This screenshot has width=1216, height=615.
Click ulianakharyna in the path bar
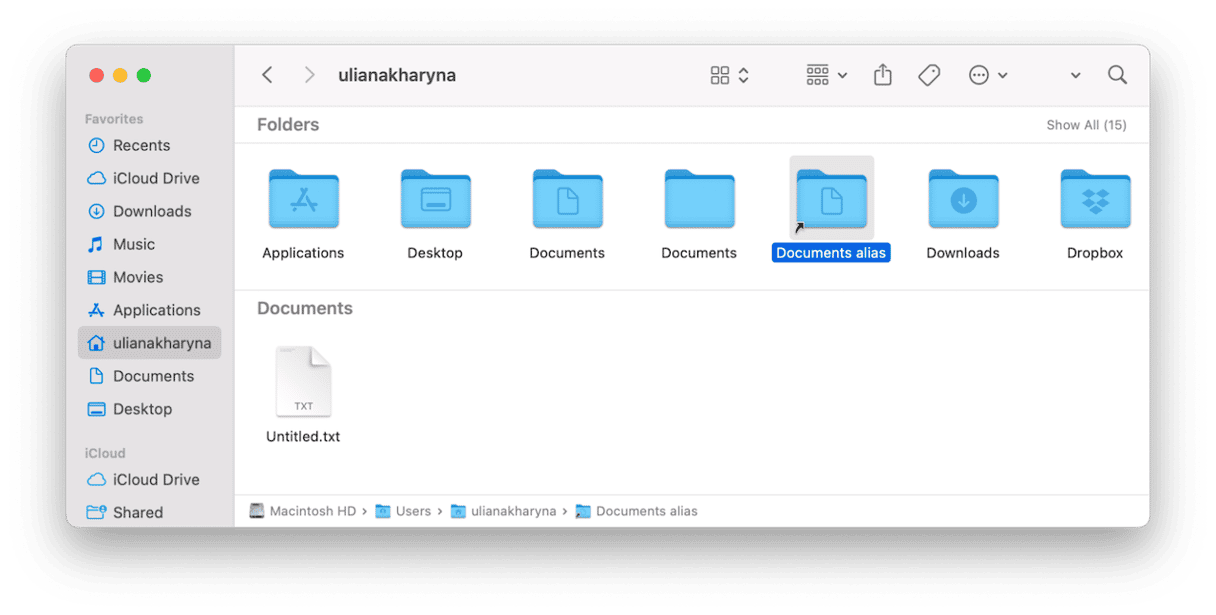pyautogui.click(x=503, y=511)
